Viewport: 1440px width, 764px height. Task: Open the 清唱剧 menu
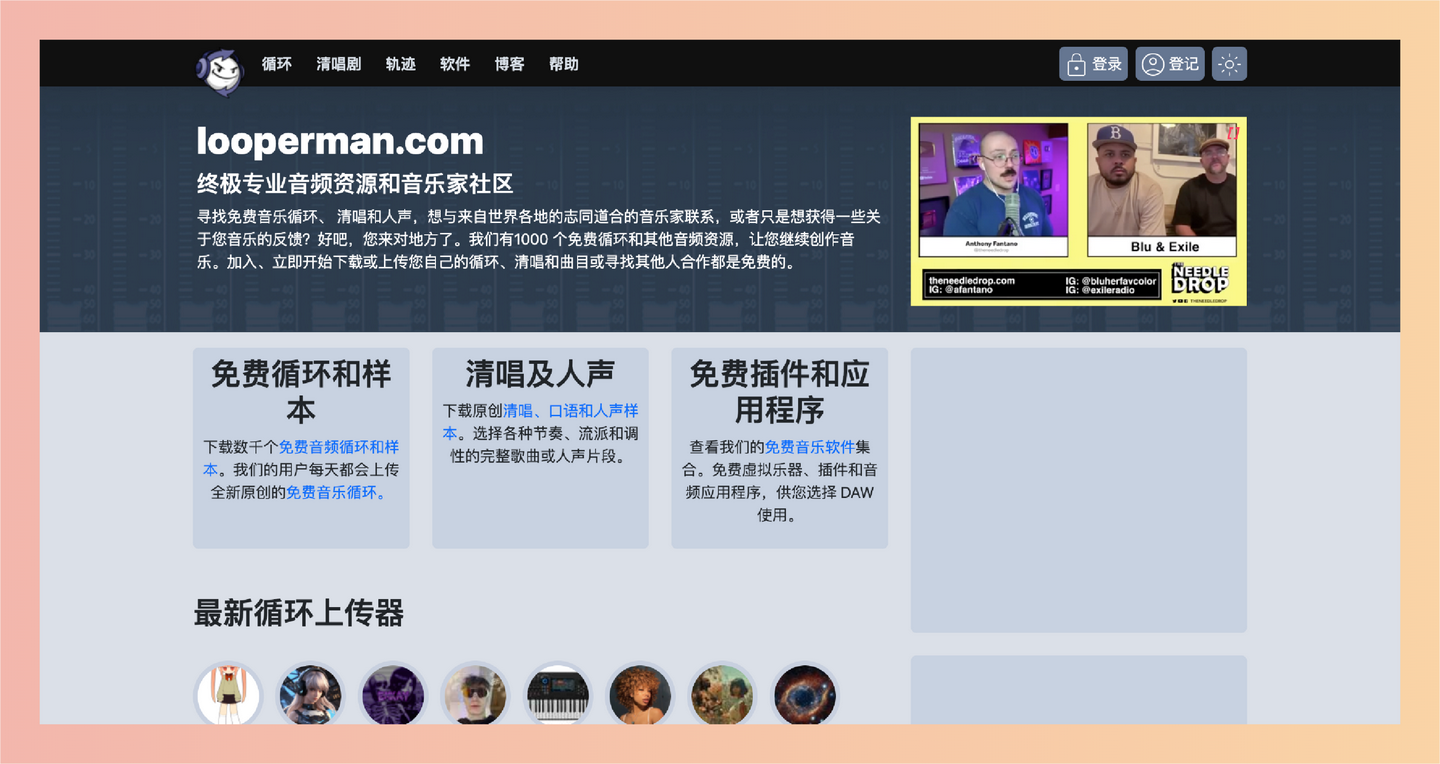tap(339, 64)
